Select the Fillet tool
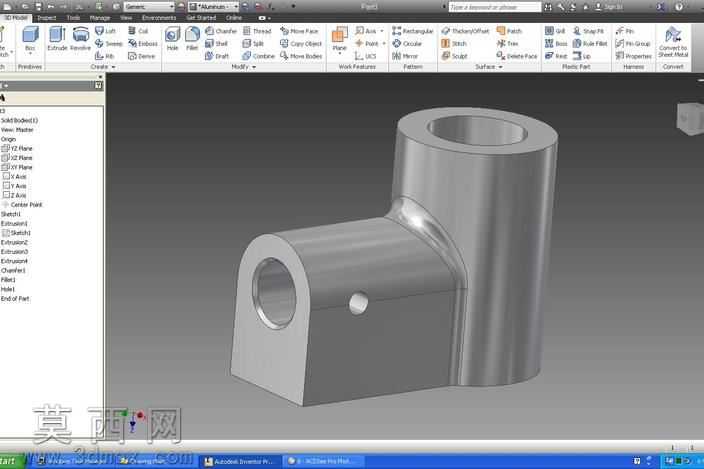704x469 pixels. click(x=192, y=39)
